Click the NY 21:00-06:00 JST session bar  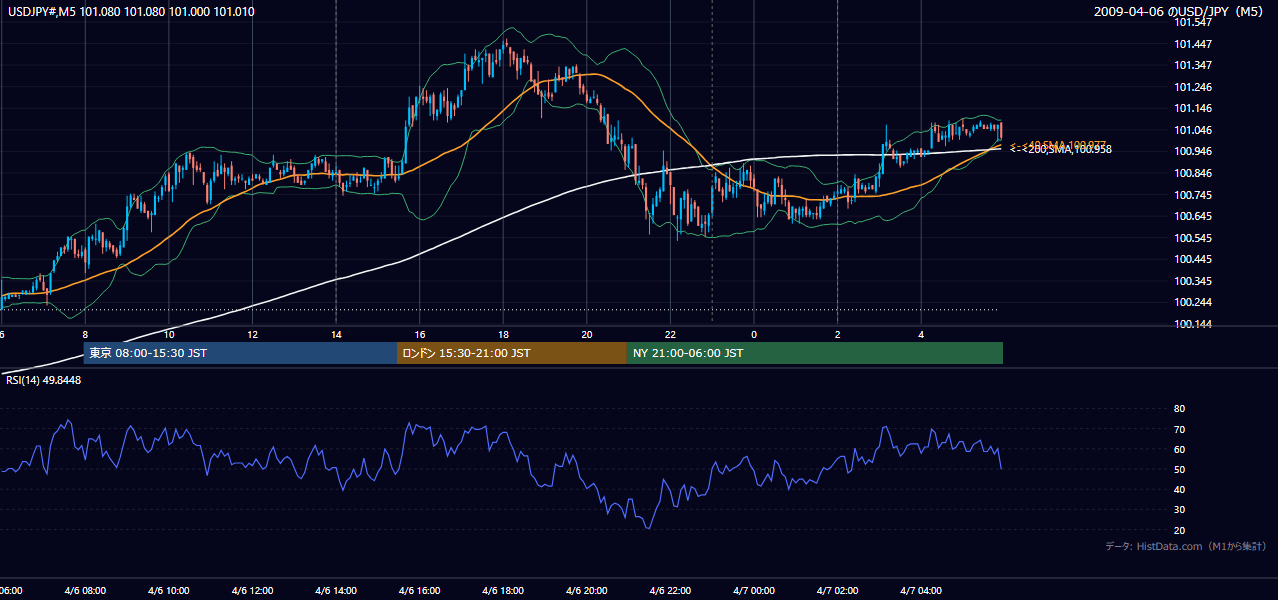[x=815, y=353]
